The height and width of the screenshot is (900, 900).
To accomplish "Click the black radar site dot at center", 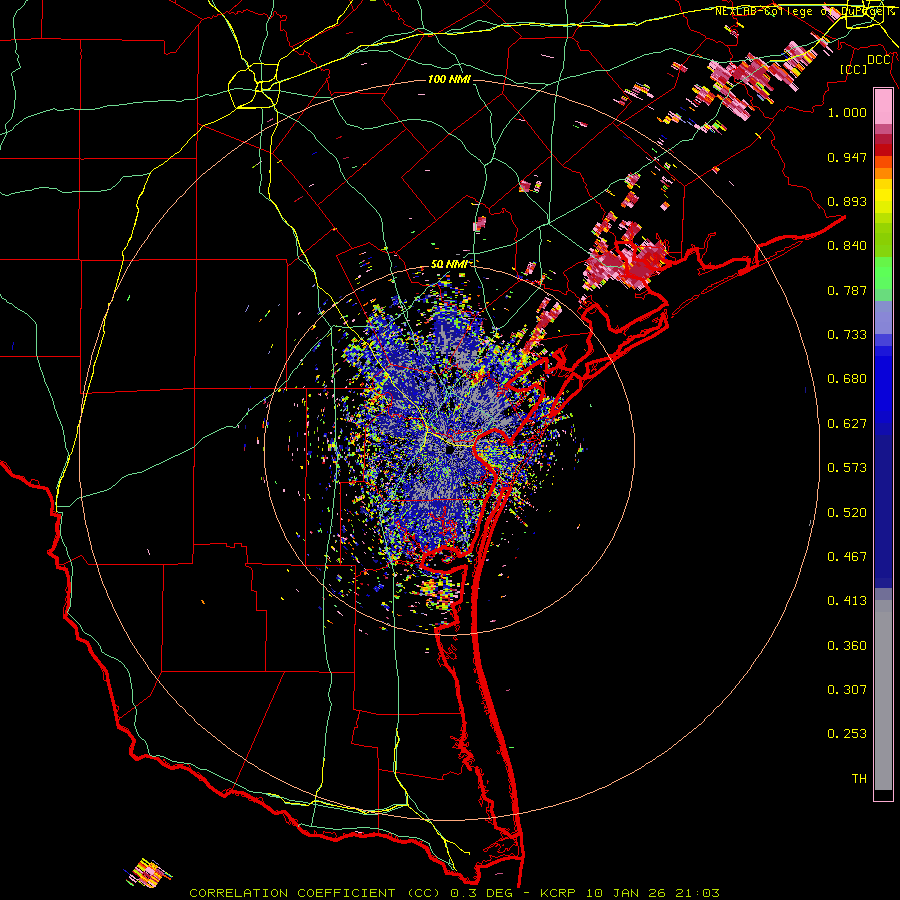I will click(449, 449).
